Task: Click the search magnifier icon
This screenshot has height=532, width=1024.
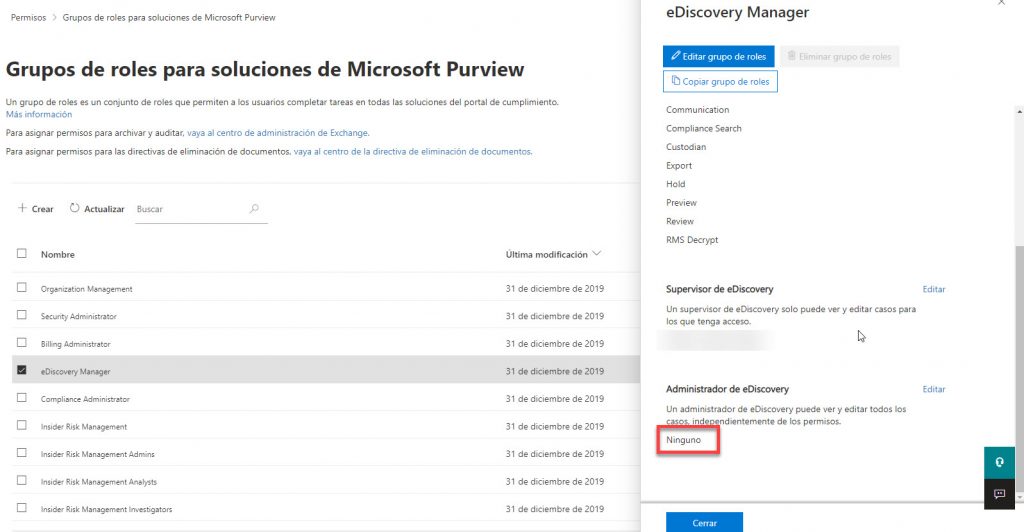Action: (254, 209)
